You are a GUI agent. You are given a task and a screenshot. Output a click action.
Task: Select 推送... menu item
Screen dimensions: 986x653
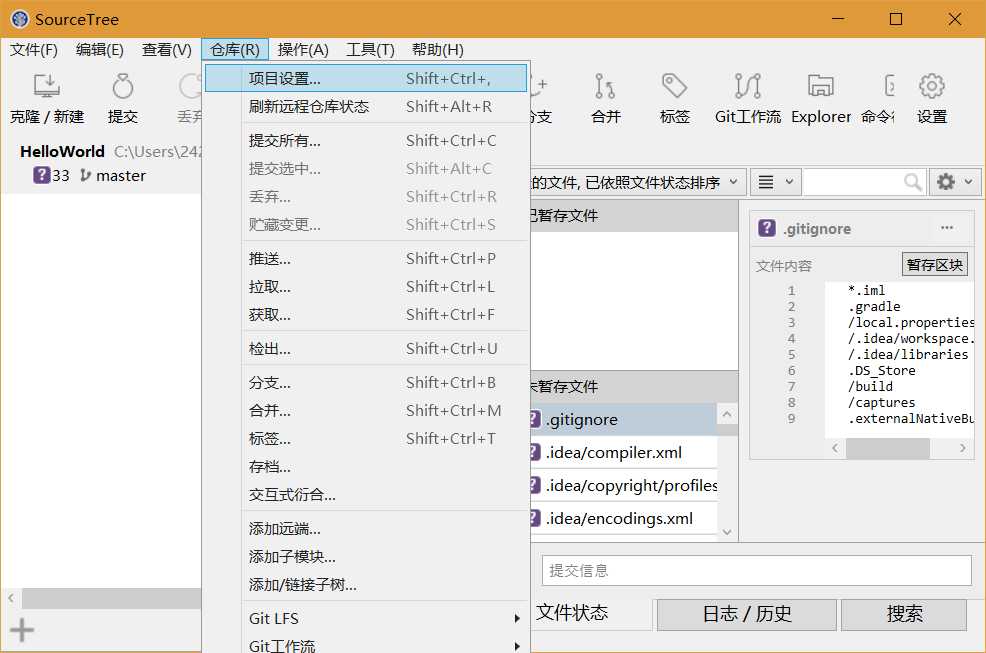pos(366,259)
